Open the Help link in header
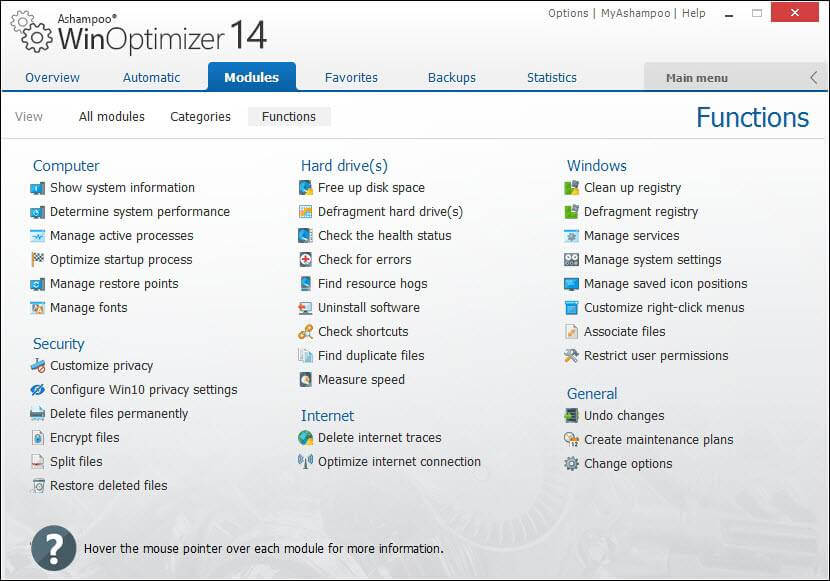The width and height of the screenshot is (830, 581). tap(693, 13)
